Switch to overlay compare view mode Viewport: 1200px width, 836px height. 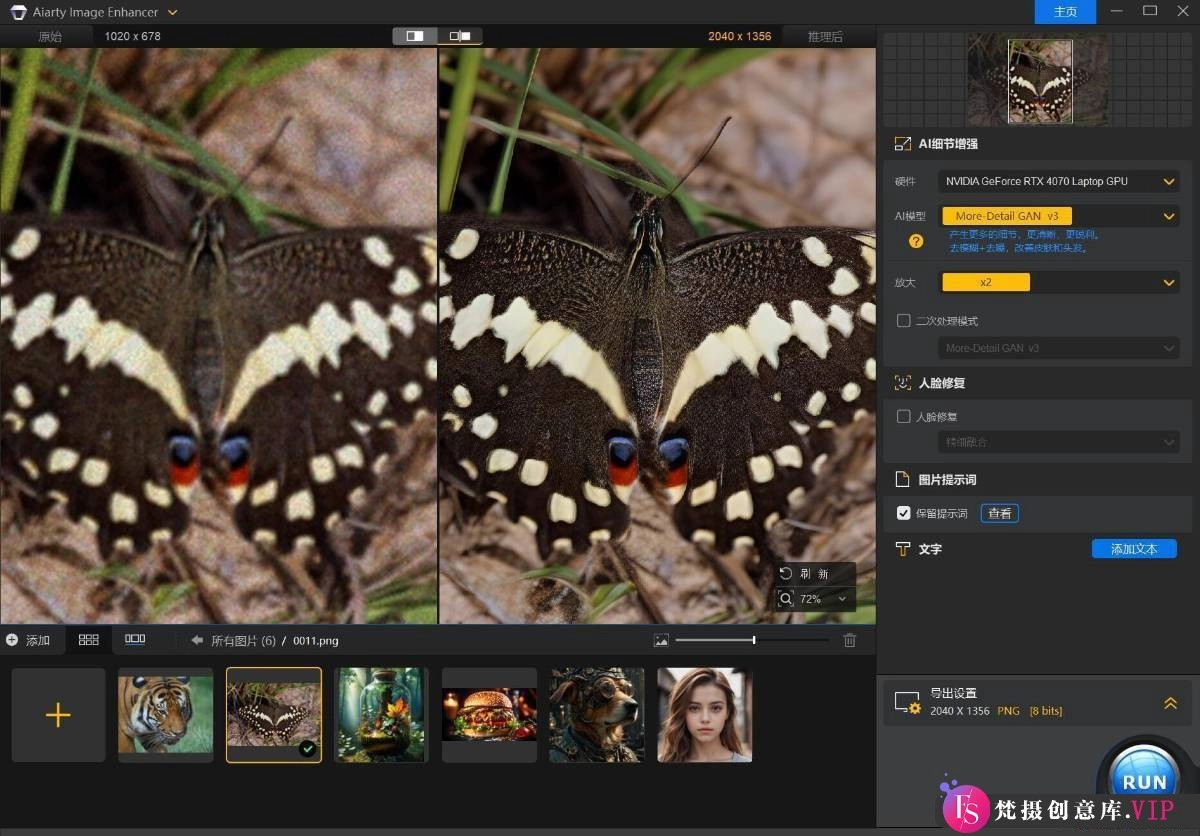pos(460,36)
